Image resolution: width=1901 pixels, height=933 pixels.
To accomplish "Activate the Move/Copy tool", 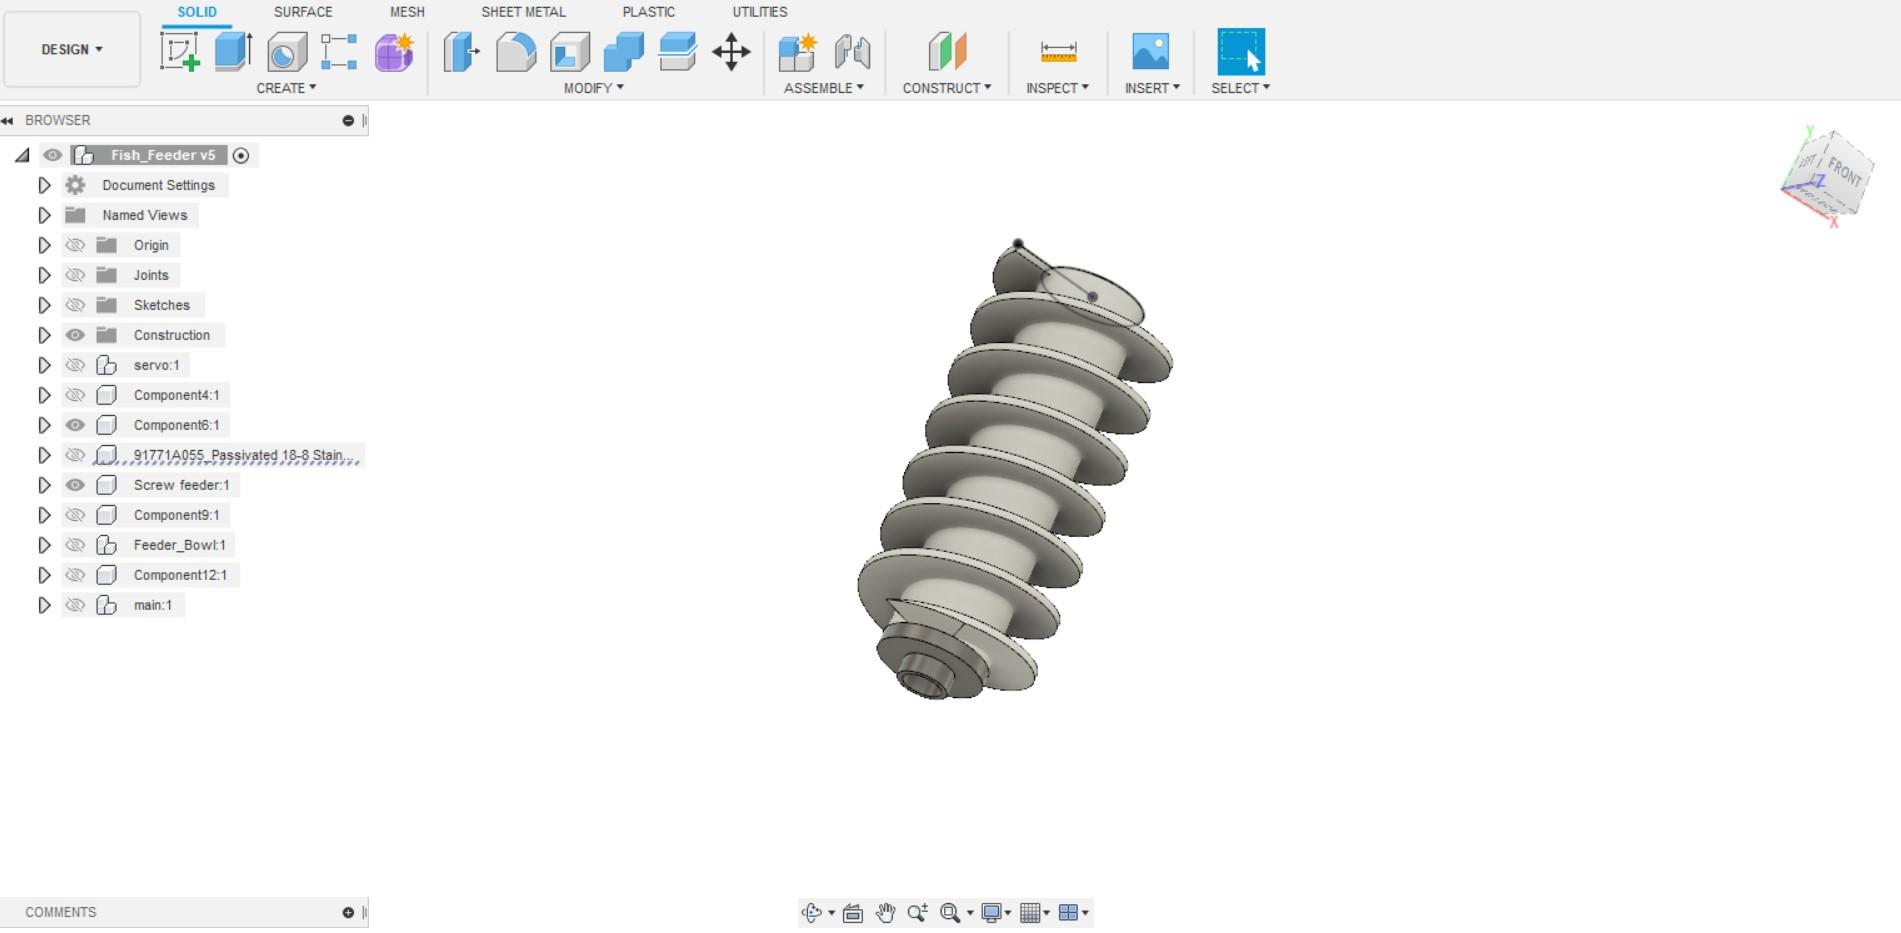I will click(x=732, y=50).
